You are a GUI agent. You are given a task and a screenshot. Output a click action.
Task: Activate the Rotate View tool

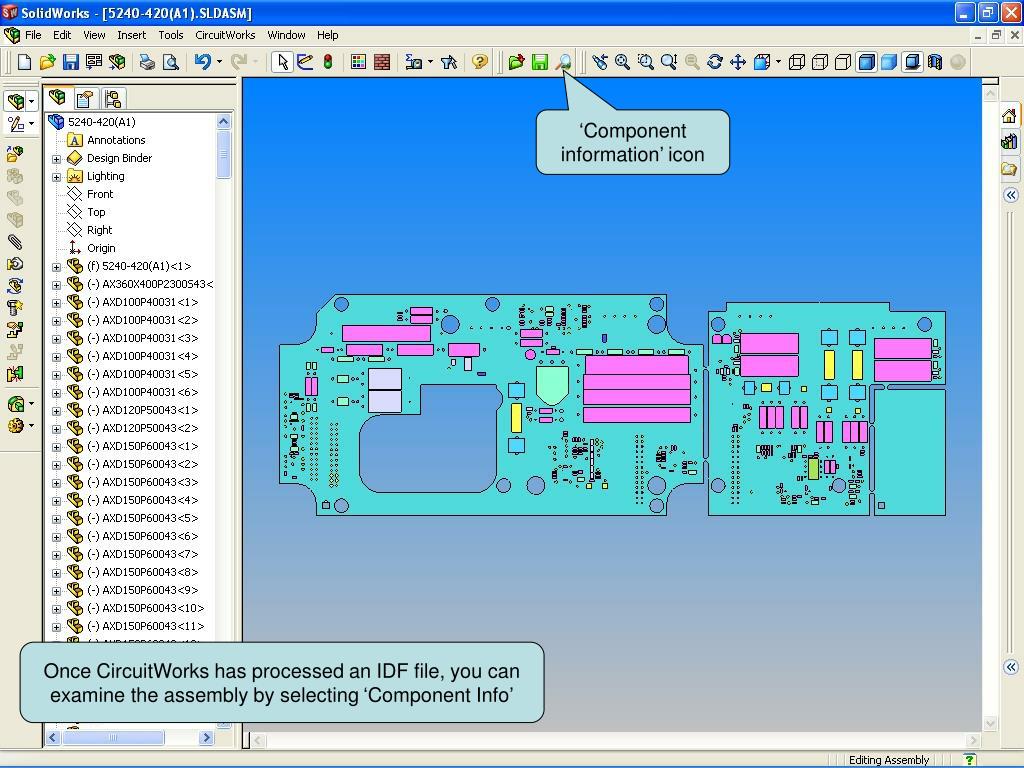pos(715,62)
